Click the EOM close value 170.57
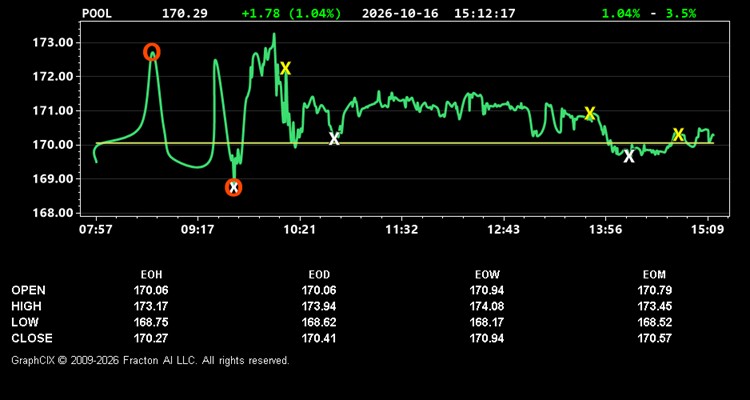750x400 pixels. (x=655, y=338)
